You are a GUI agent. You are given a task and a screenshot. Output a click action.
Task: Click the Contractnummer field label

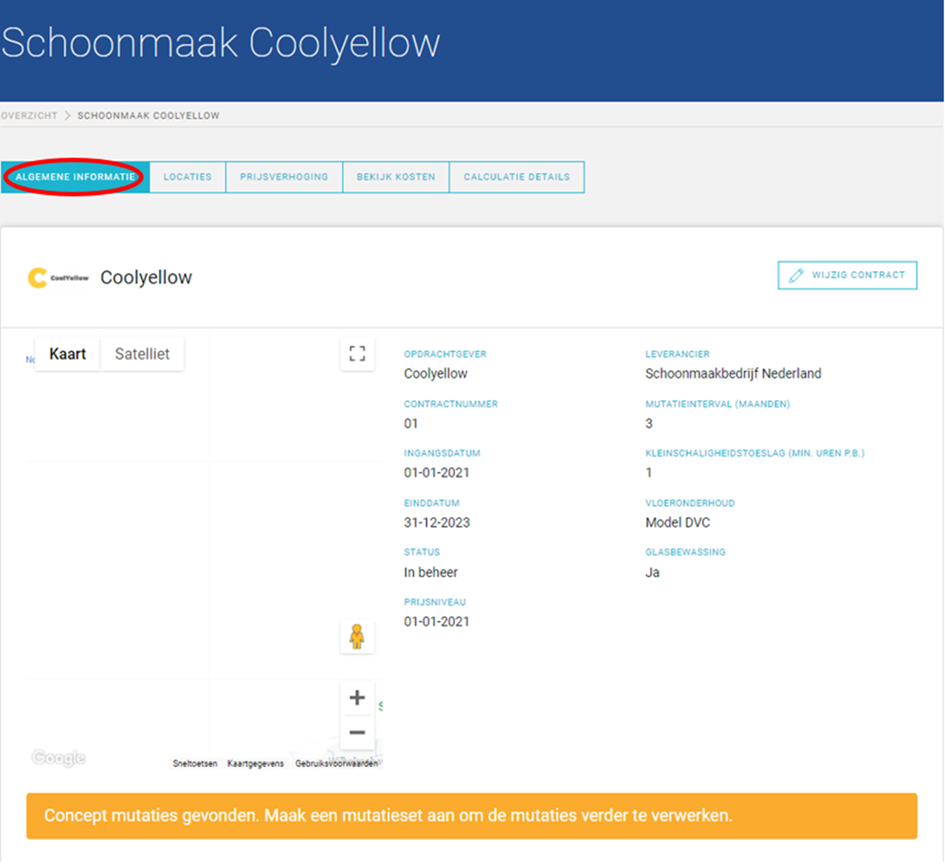click(451, 404)
